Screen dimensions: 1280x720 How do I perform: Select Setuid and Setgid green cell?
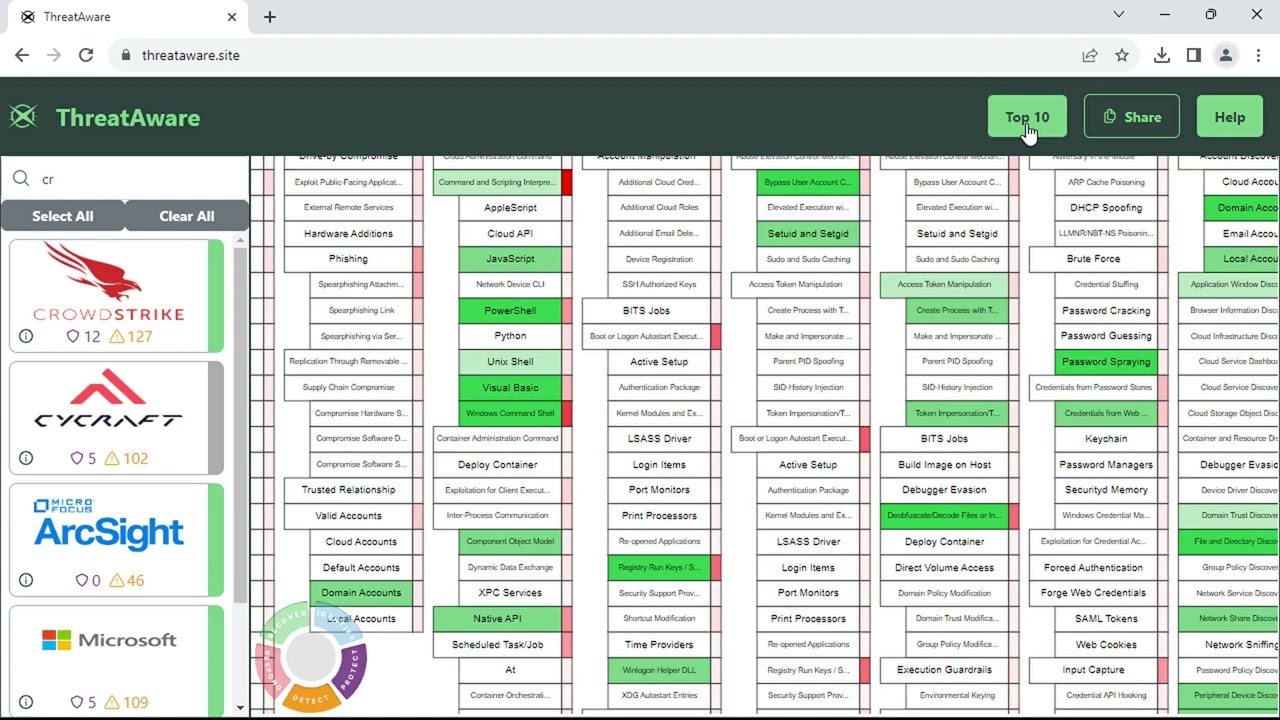(x=808, y=233)
